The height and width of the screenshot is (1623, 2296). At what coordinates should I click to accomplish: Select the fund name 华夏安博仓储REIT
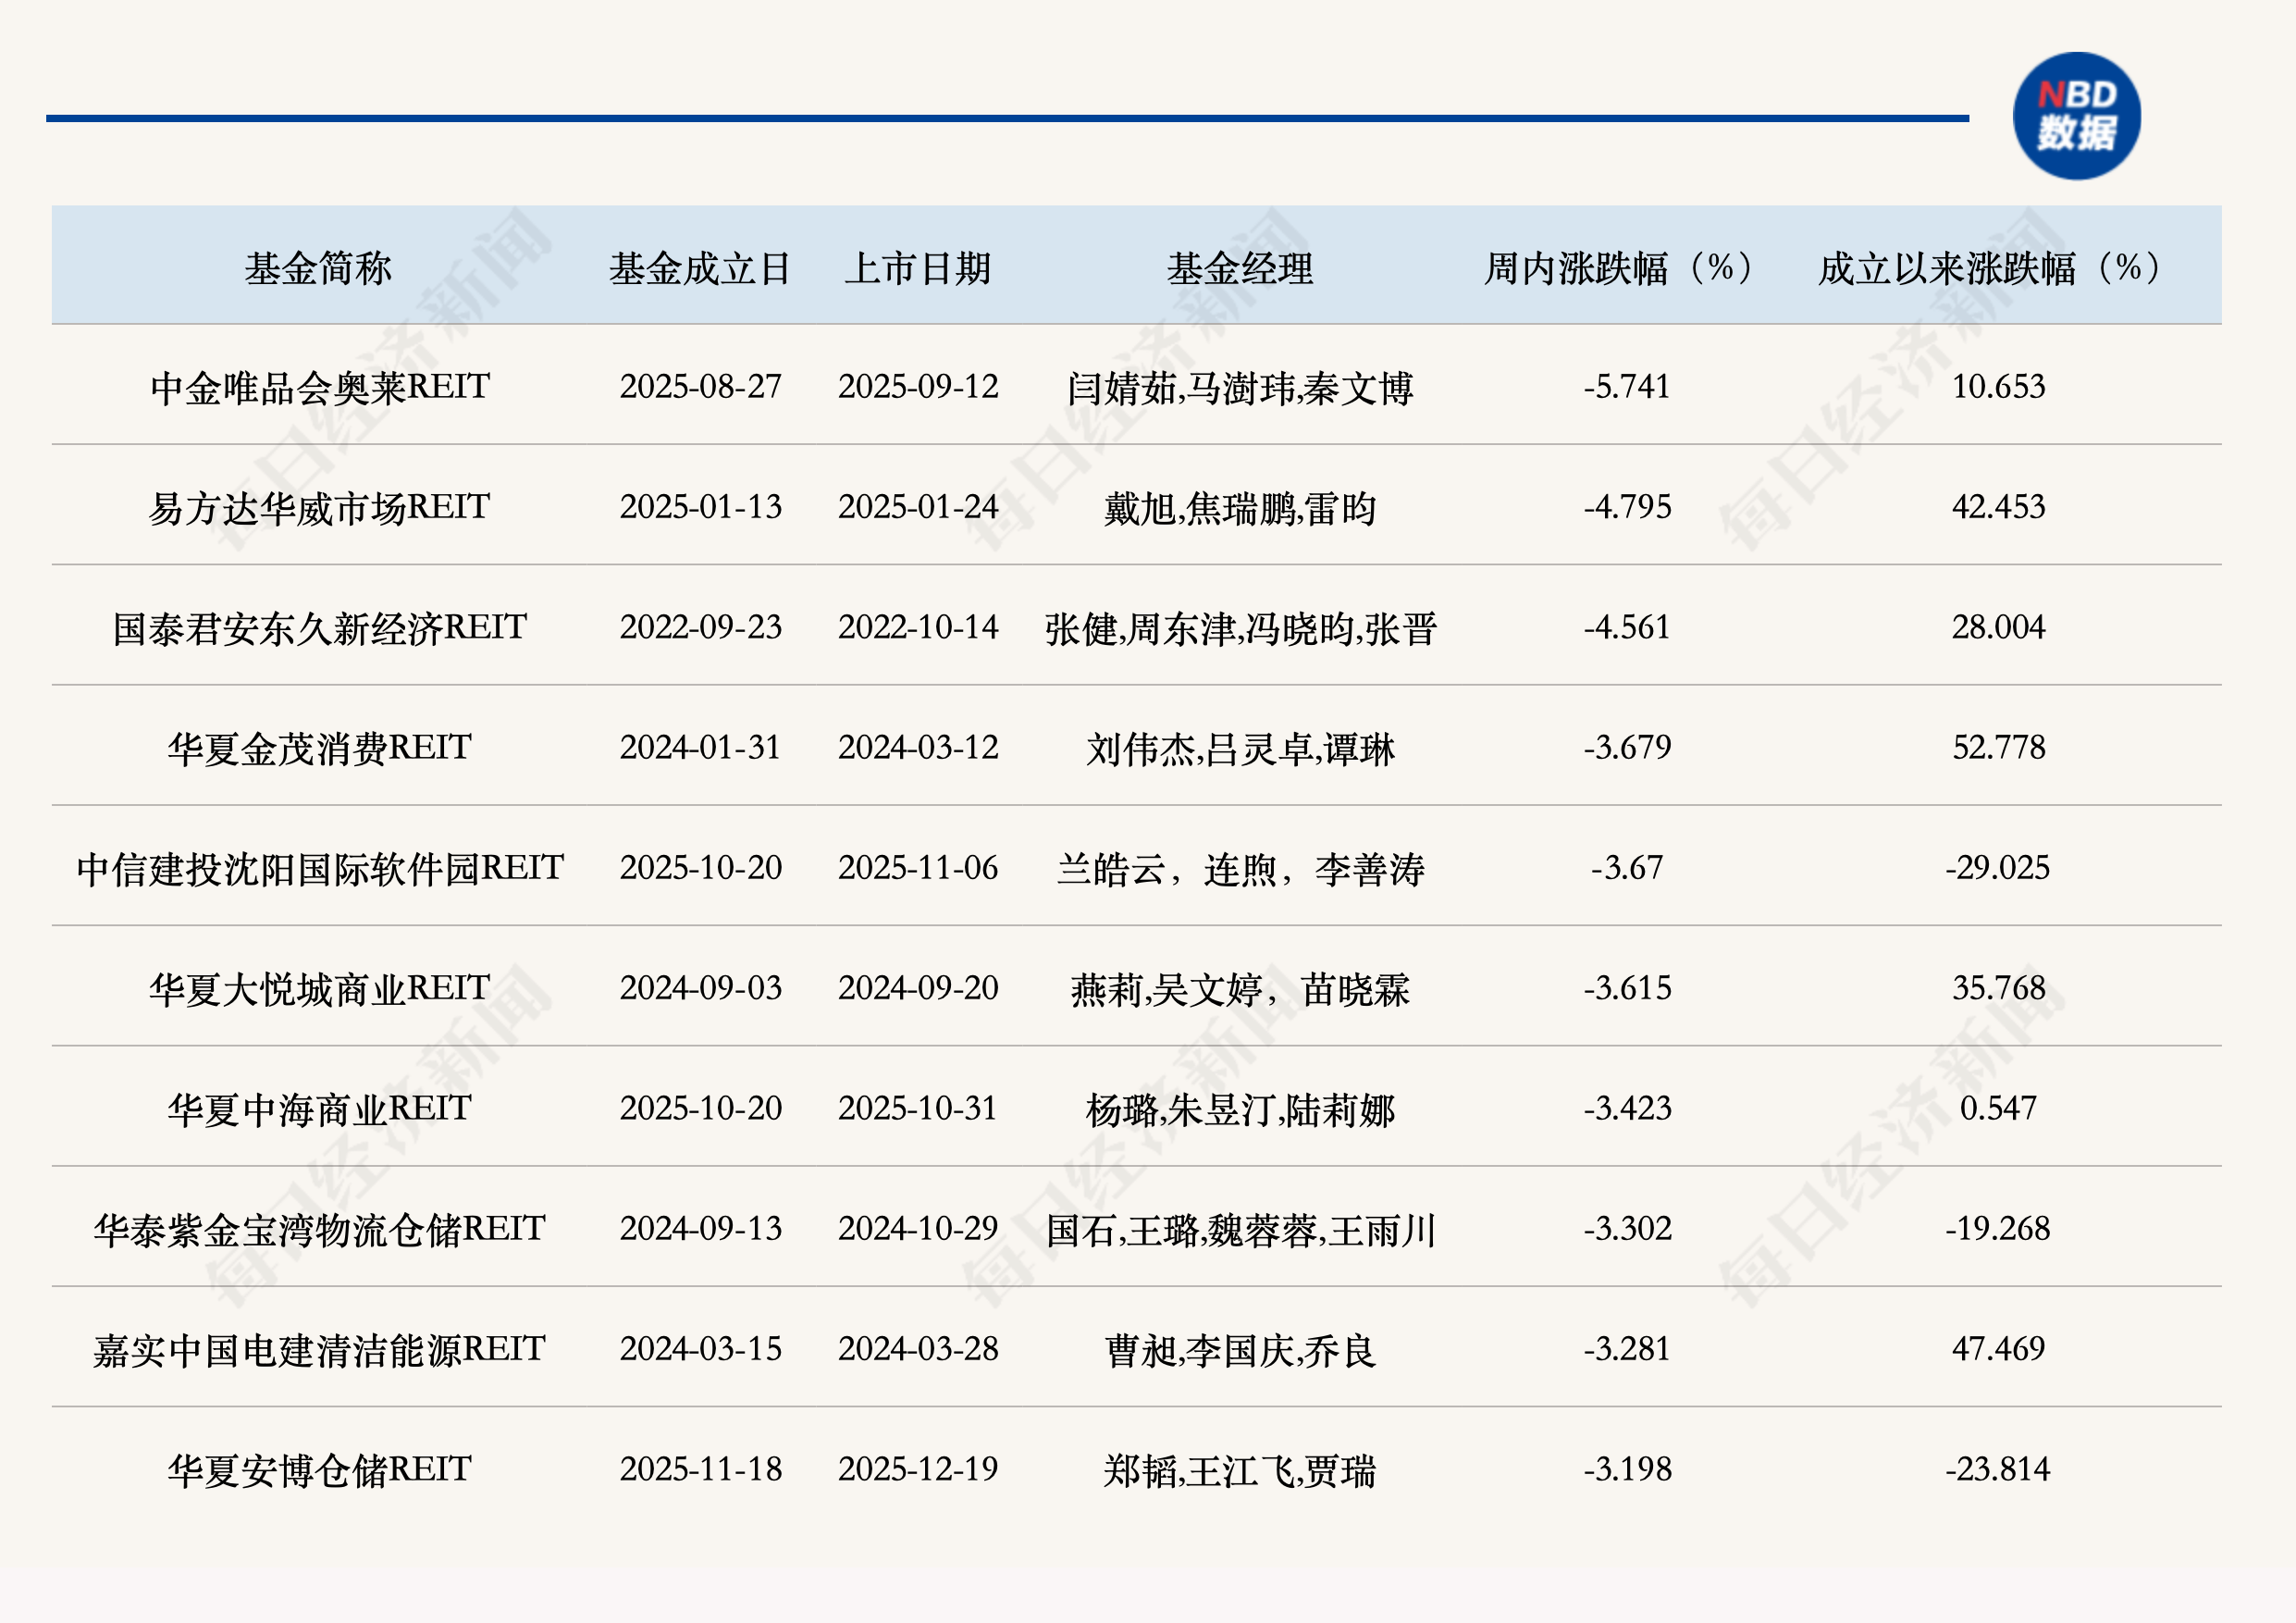[x=320, y=1469]
